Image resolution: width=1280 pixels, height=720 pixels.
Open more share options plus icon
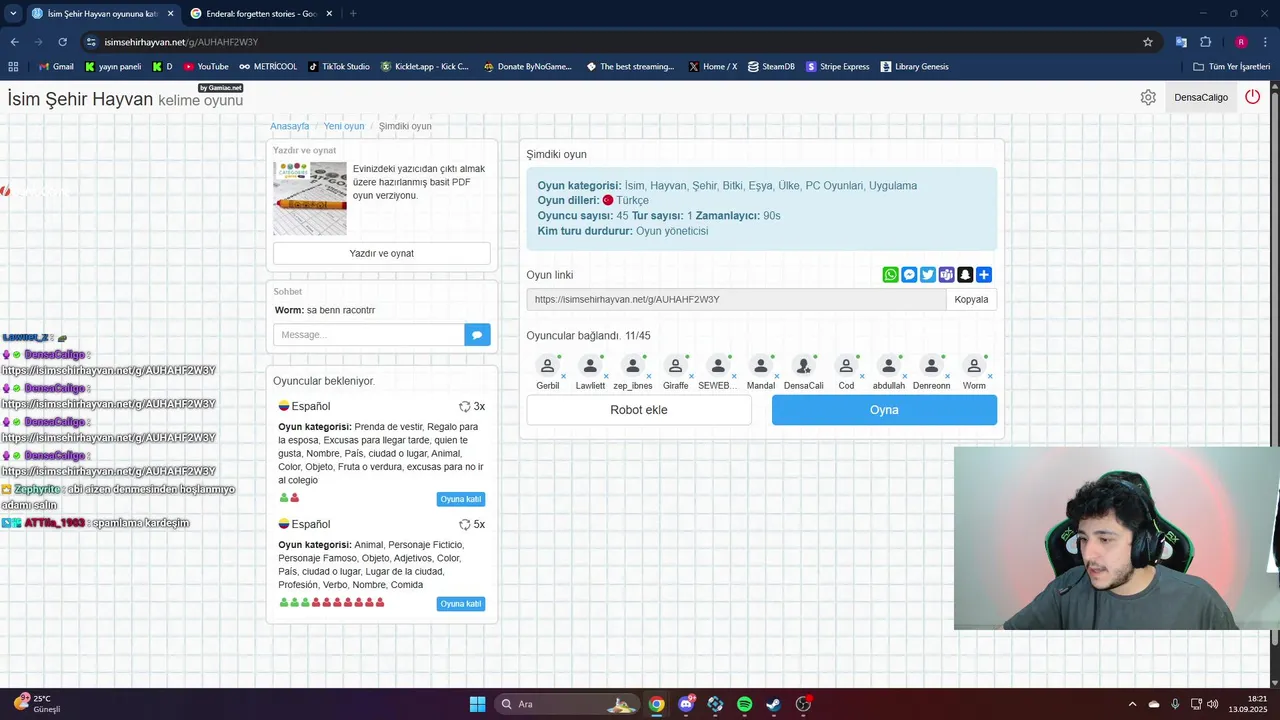(x=984, y=275)
